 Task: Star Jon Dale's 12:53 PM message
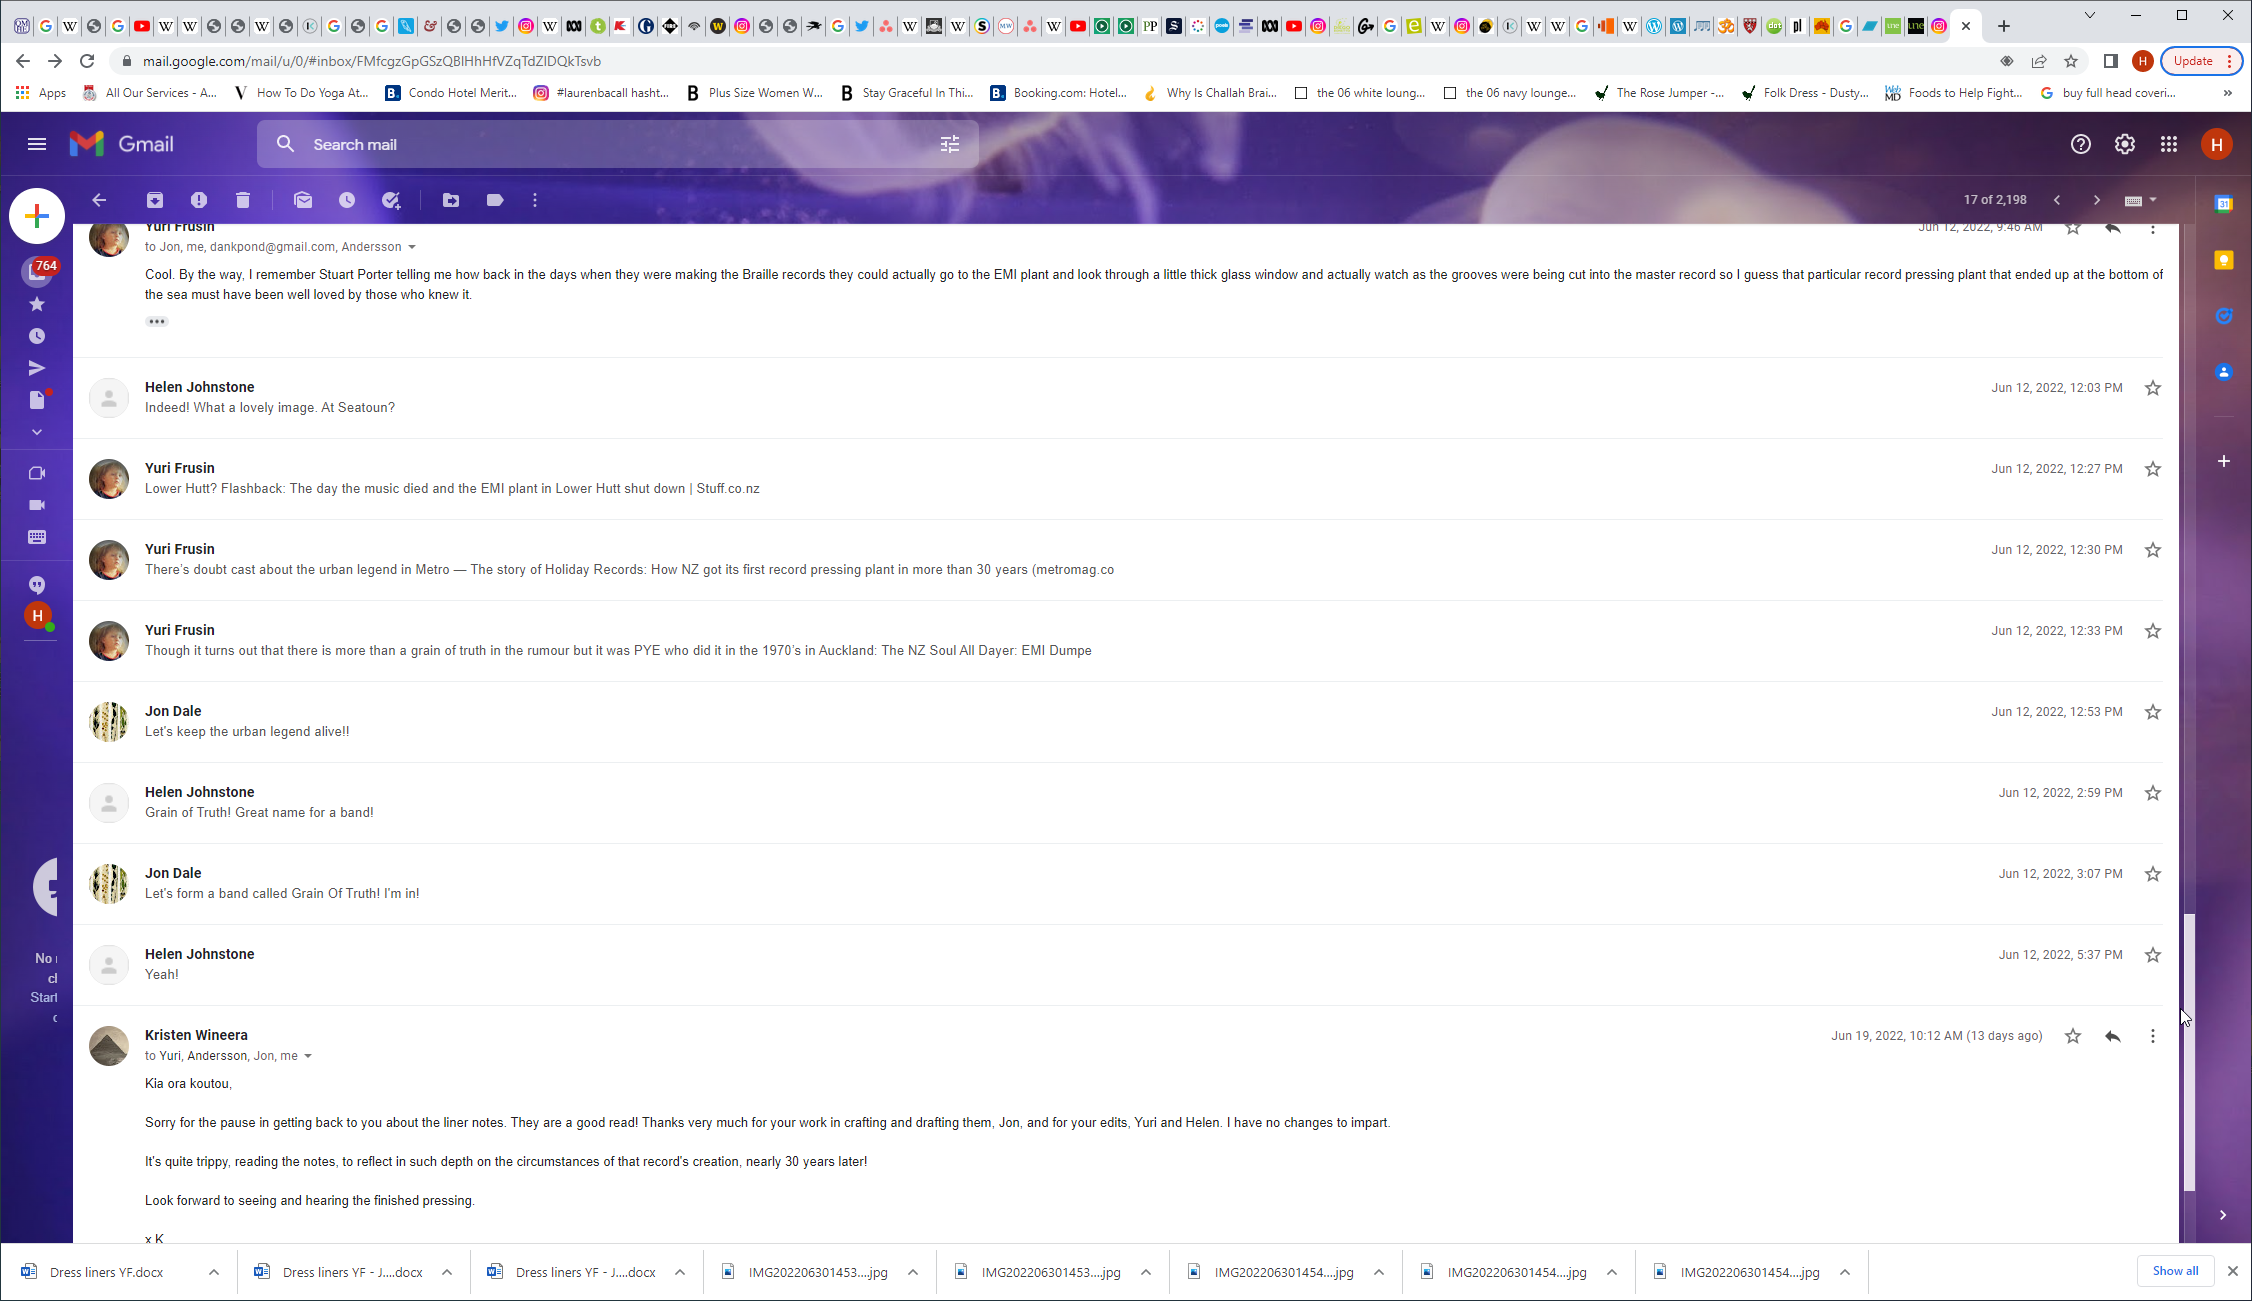click(2153, 712)
